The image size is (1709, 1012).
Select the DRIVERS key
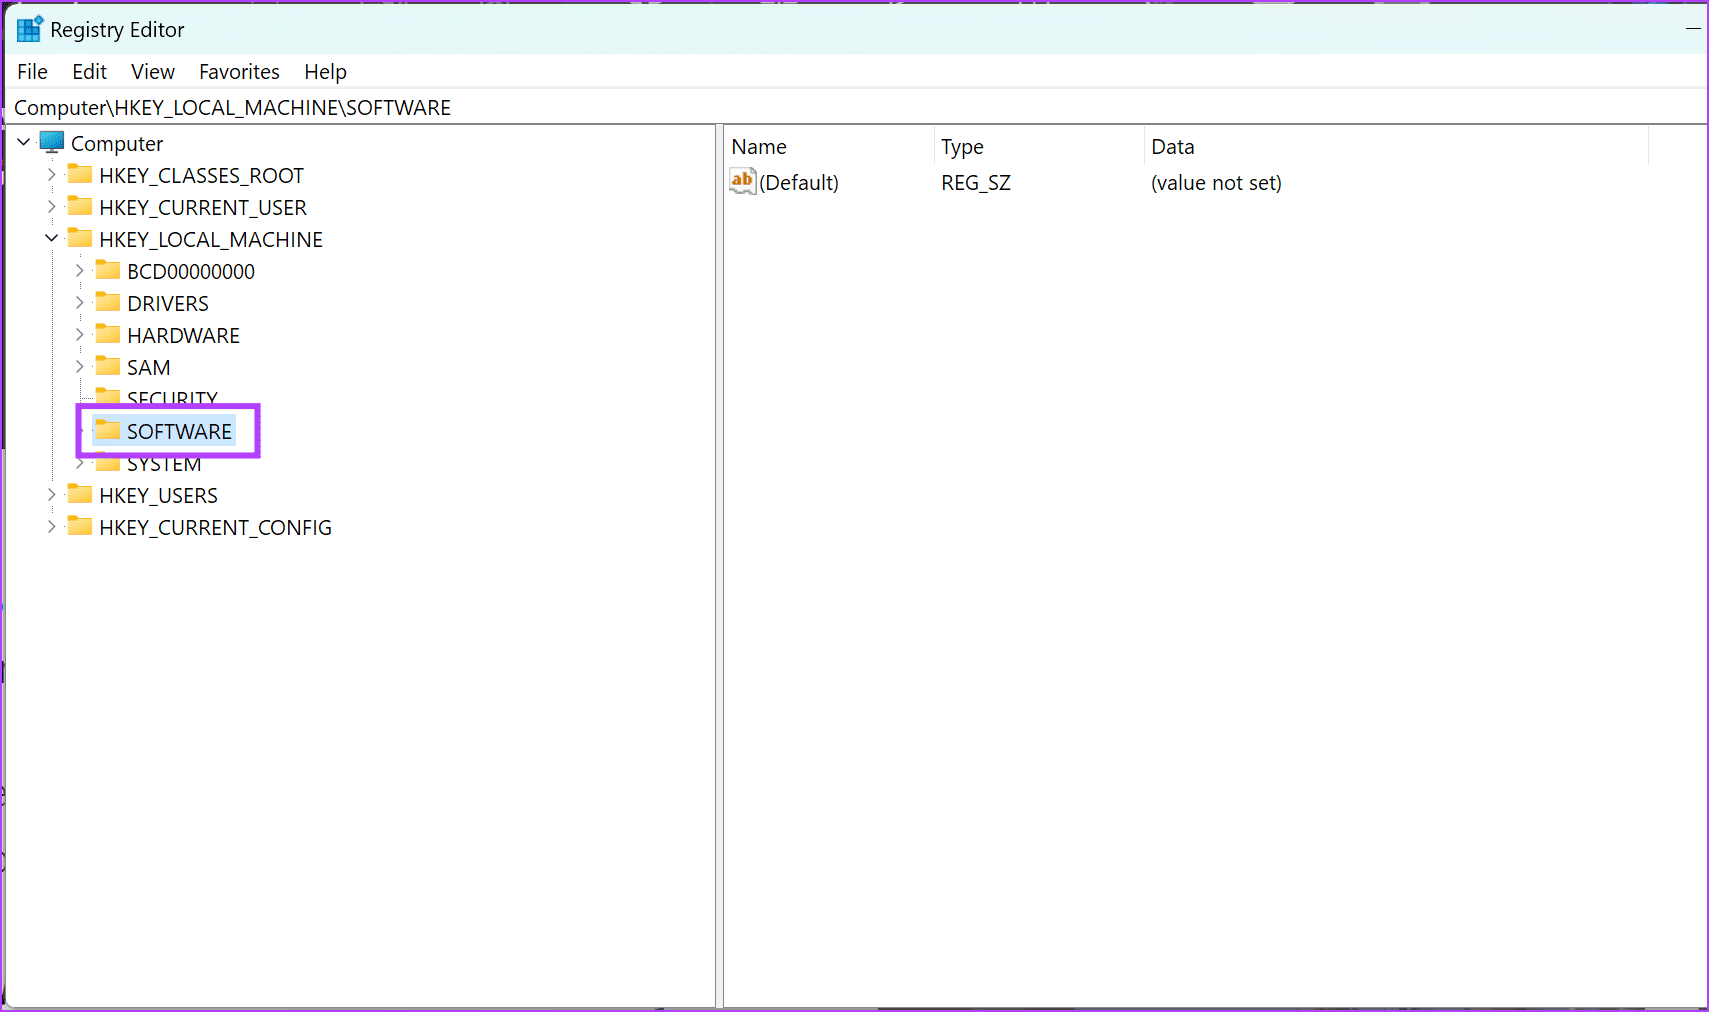click(168, 304)
